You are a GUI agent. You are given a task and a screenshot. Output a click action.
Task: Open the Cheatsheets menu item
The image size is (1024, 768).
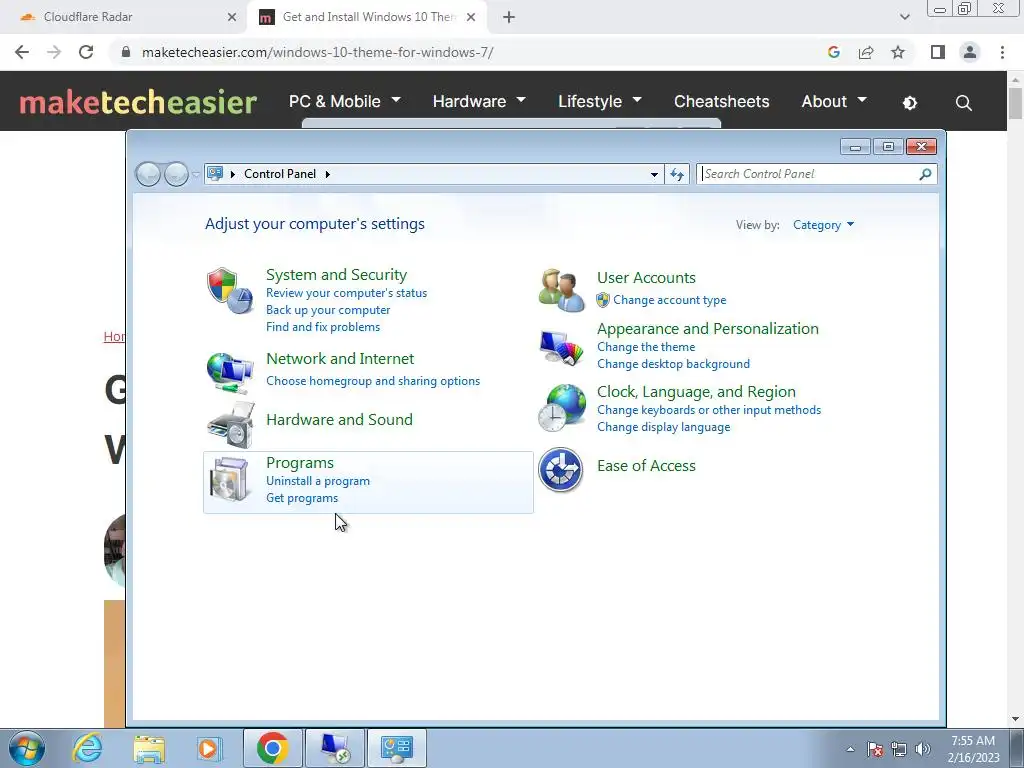(x=721, y=101)
